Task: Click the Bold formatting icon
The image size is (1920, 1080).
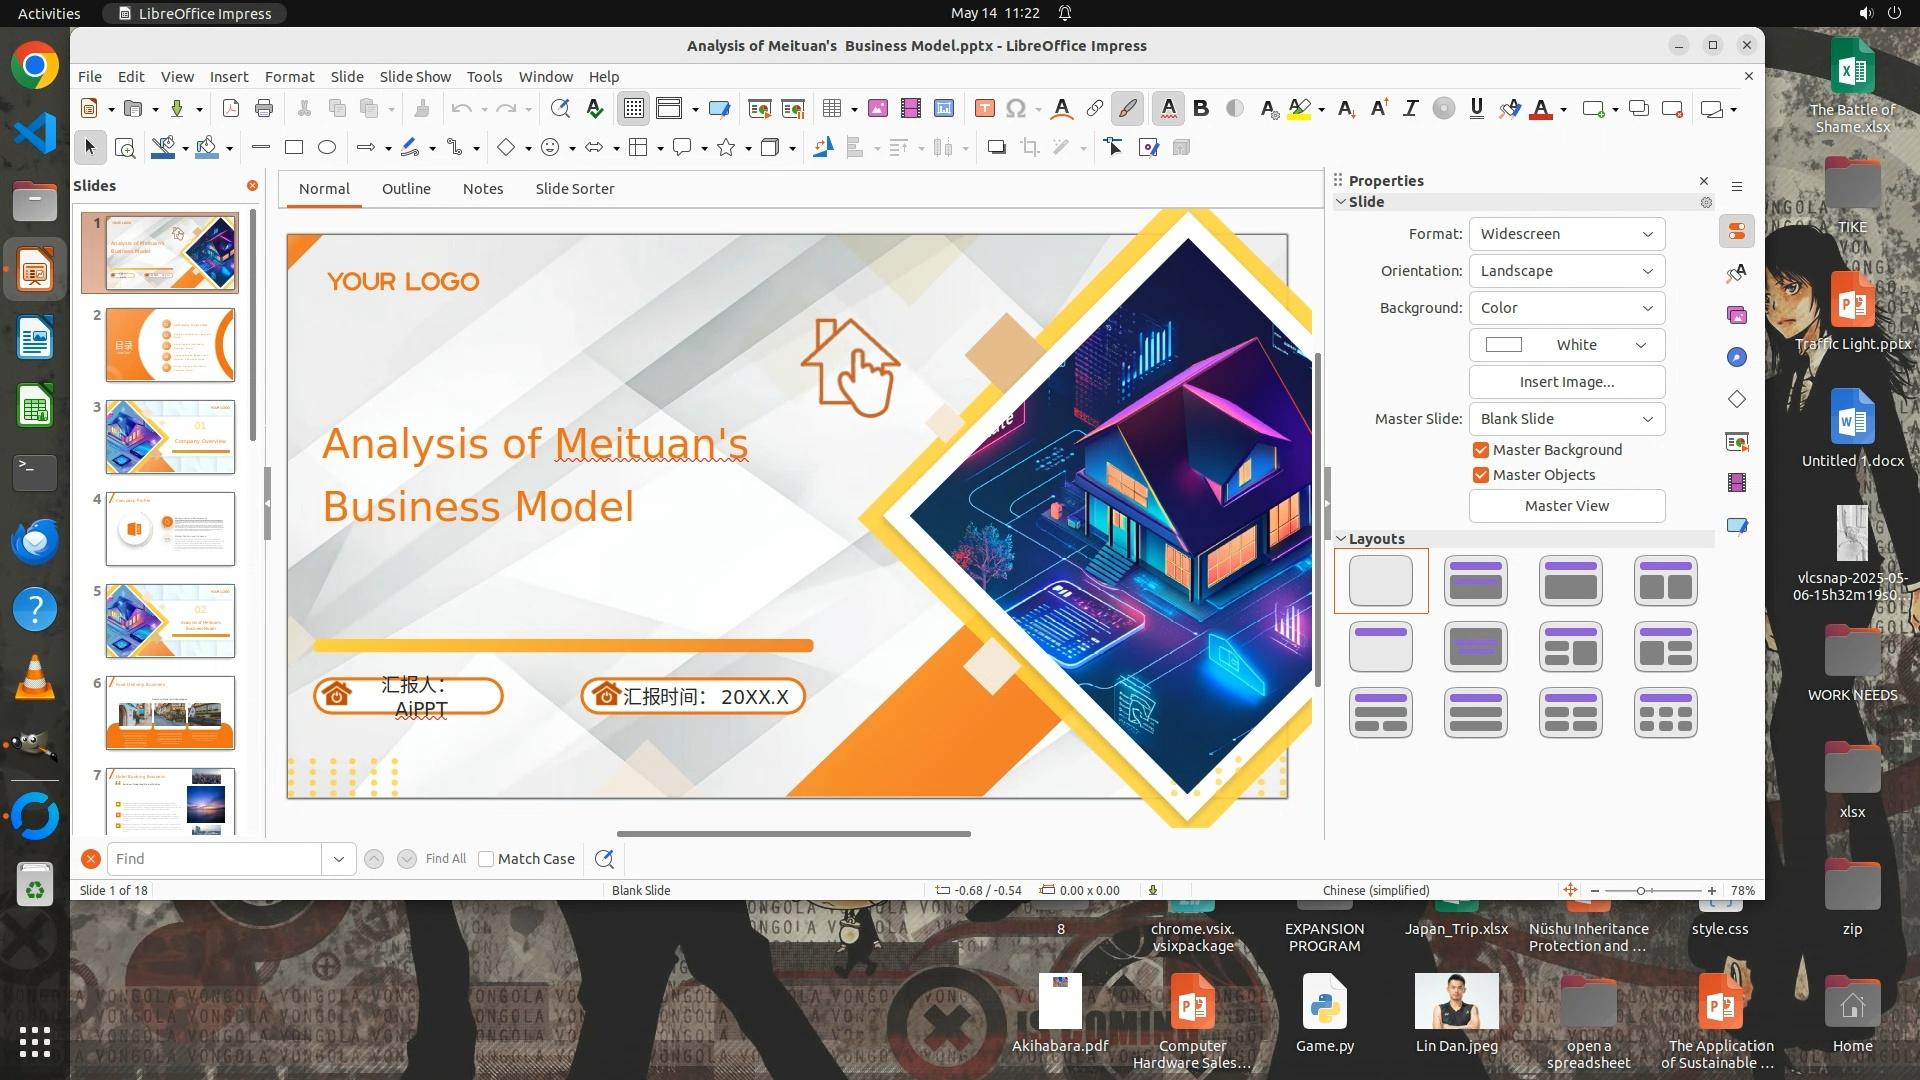Action: (x=1201, y=109)
